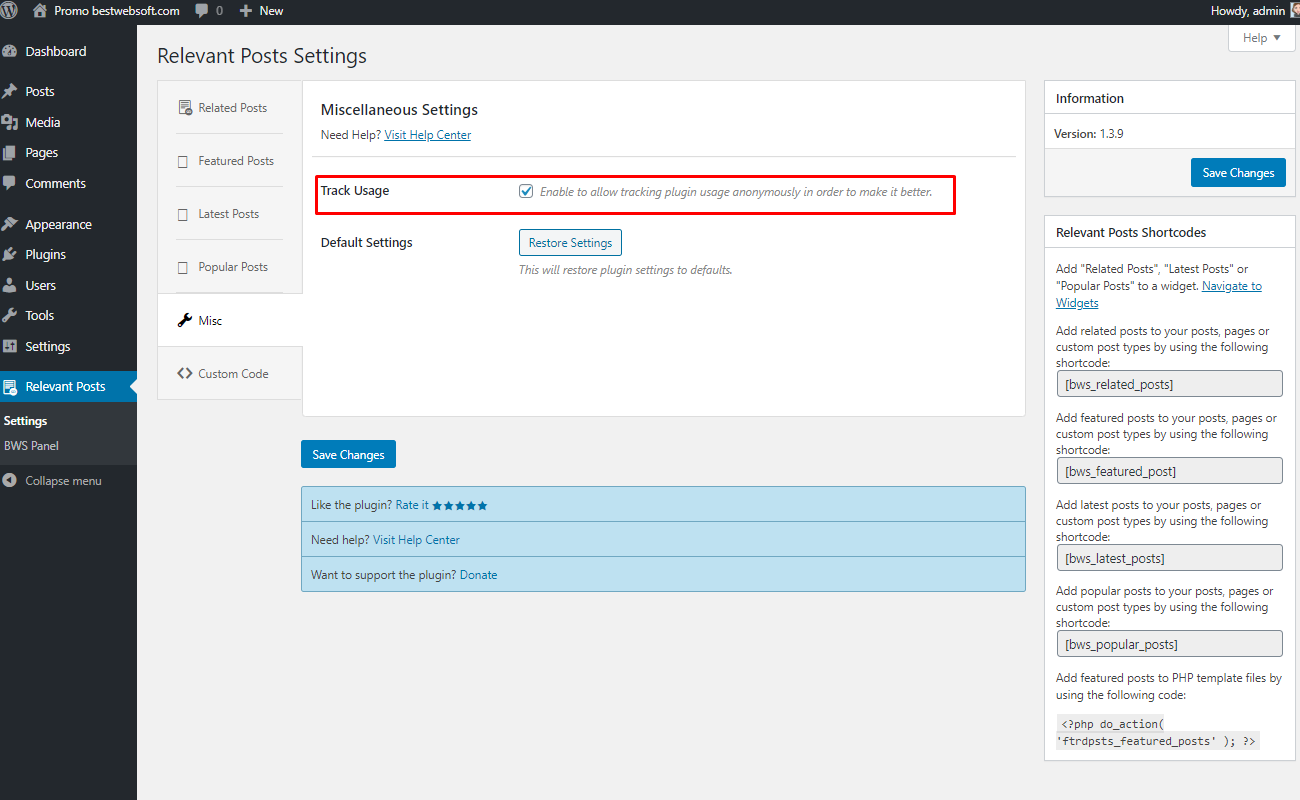The image size is (1300, 800).
Task: Click the Posts pushpin icon
Action: pyautogui.click(x=10, y=91)
